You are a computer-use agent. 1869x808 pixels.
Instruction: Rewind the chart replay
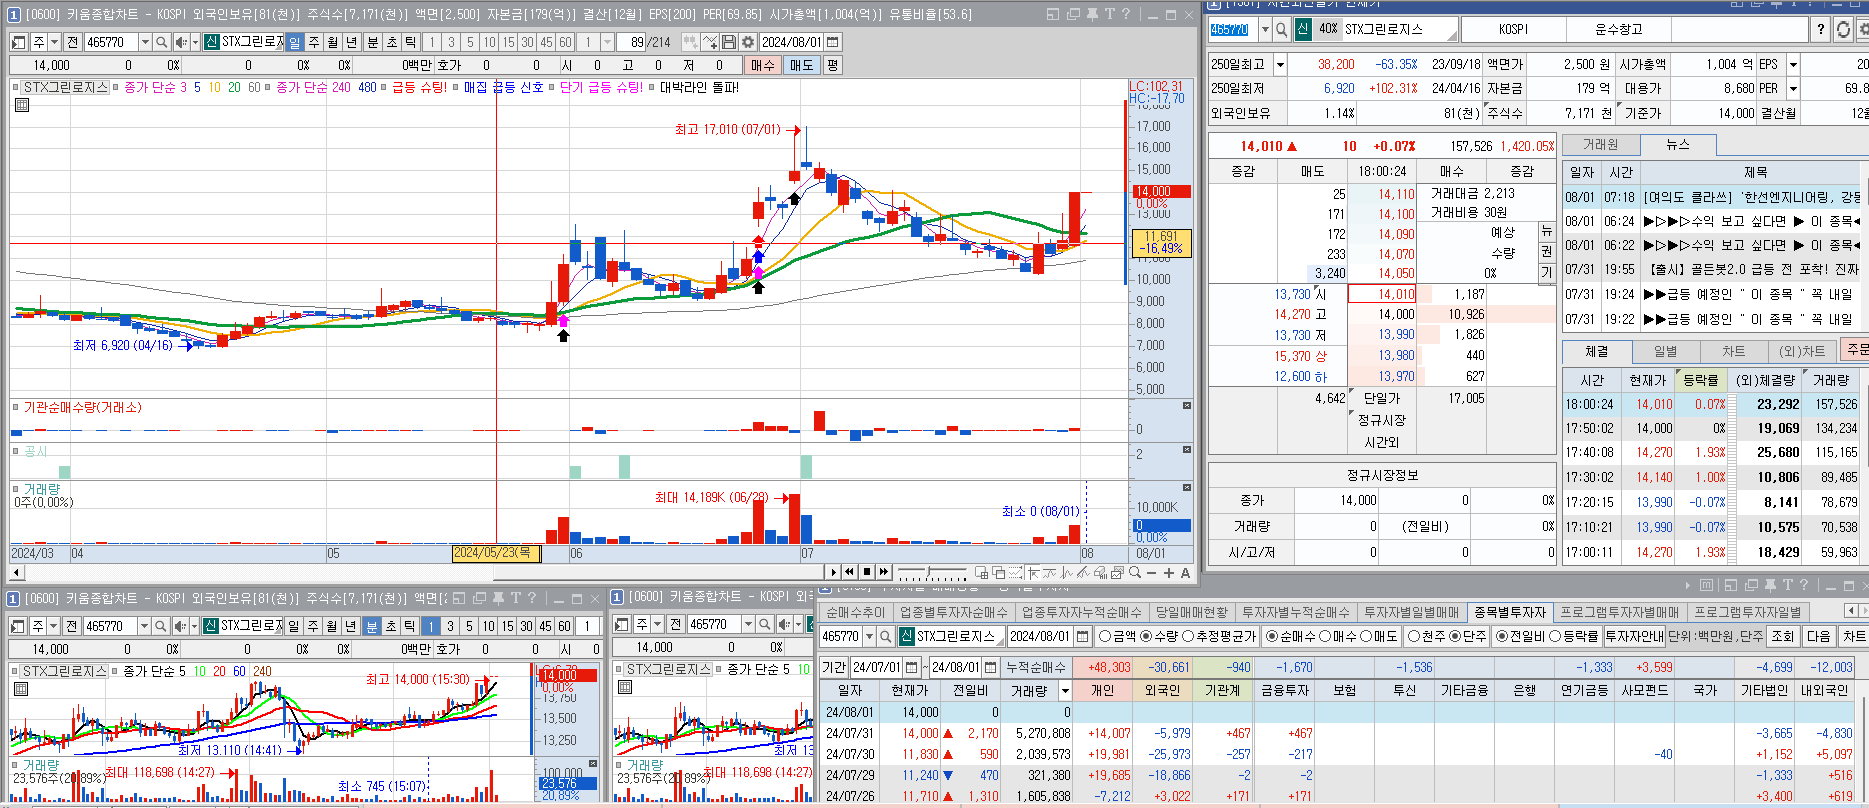click(849, 572)
